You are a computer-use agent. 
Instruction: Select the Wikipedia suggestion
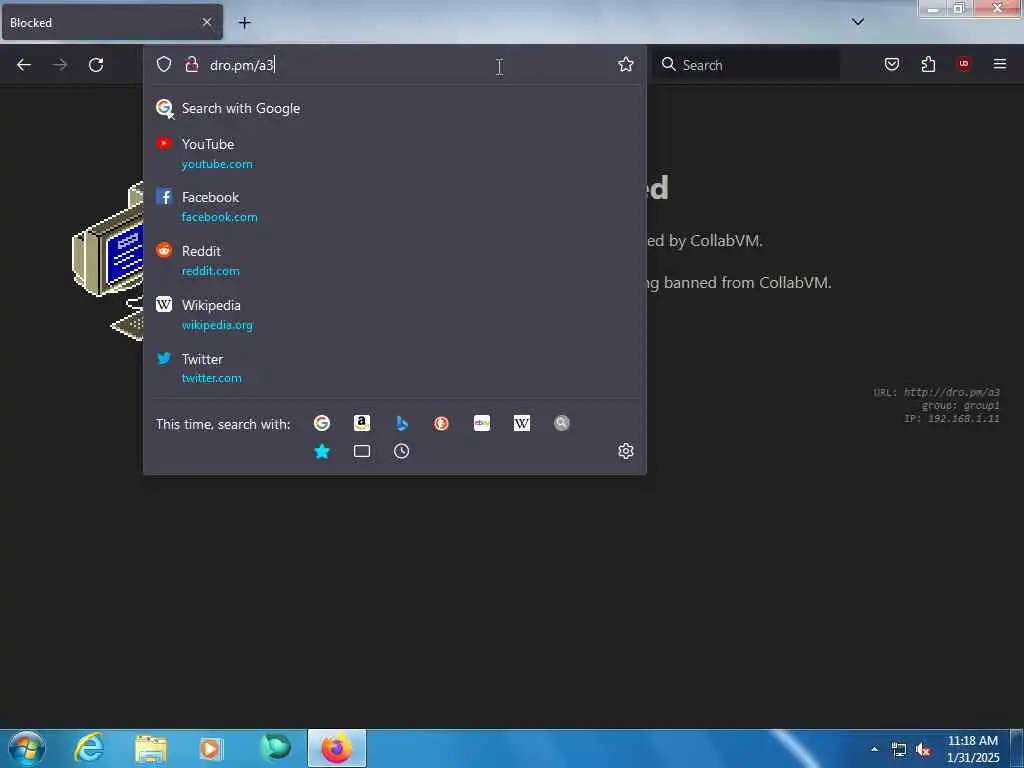(394, 314)
